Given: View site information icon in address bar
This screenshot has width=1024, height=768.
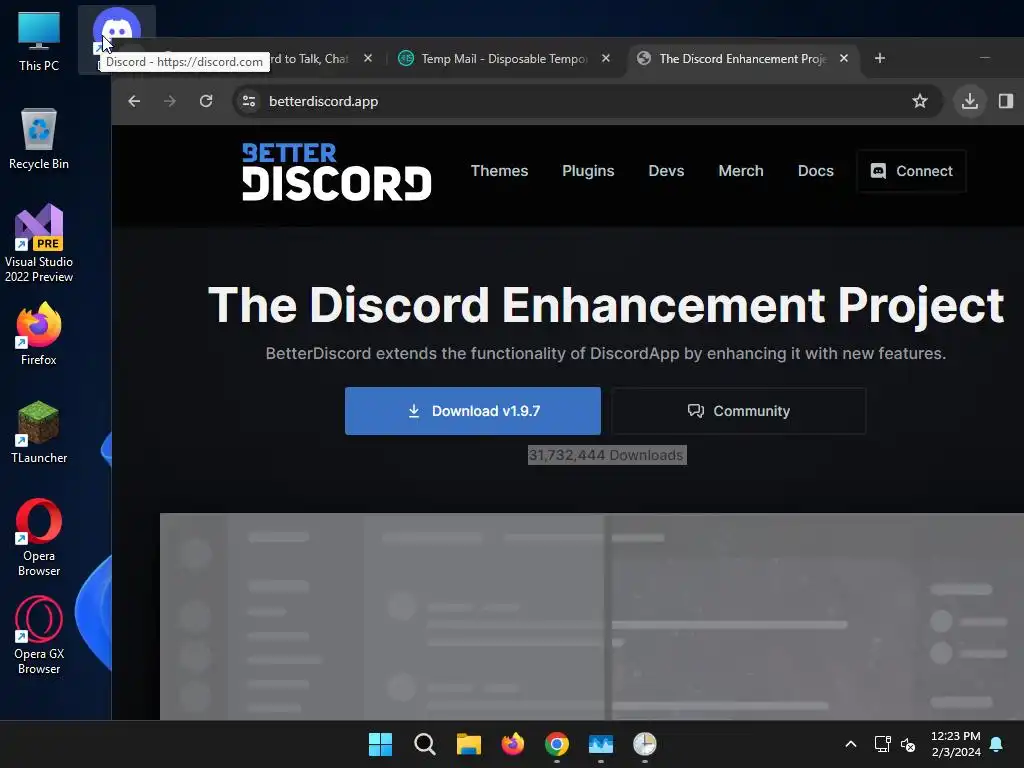Looking at the screenshot, I should point(249,101).
